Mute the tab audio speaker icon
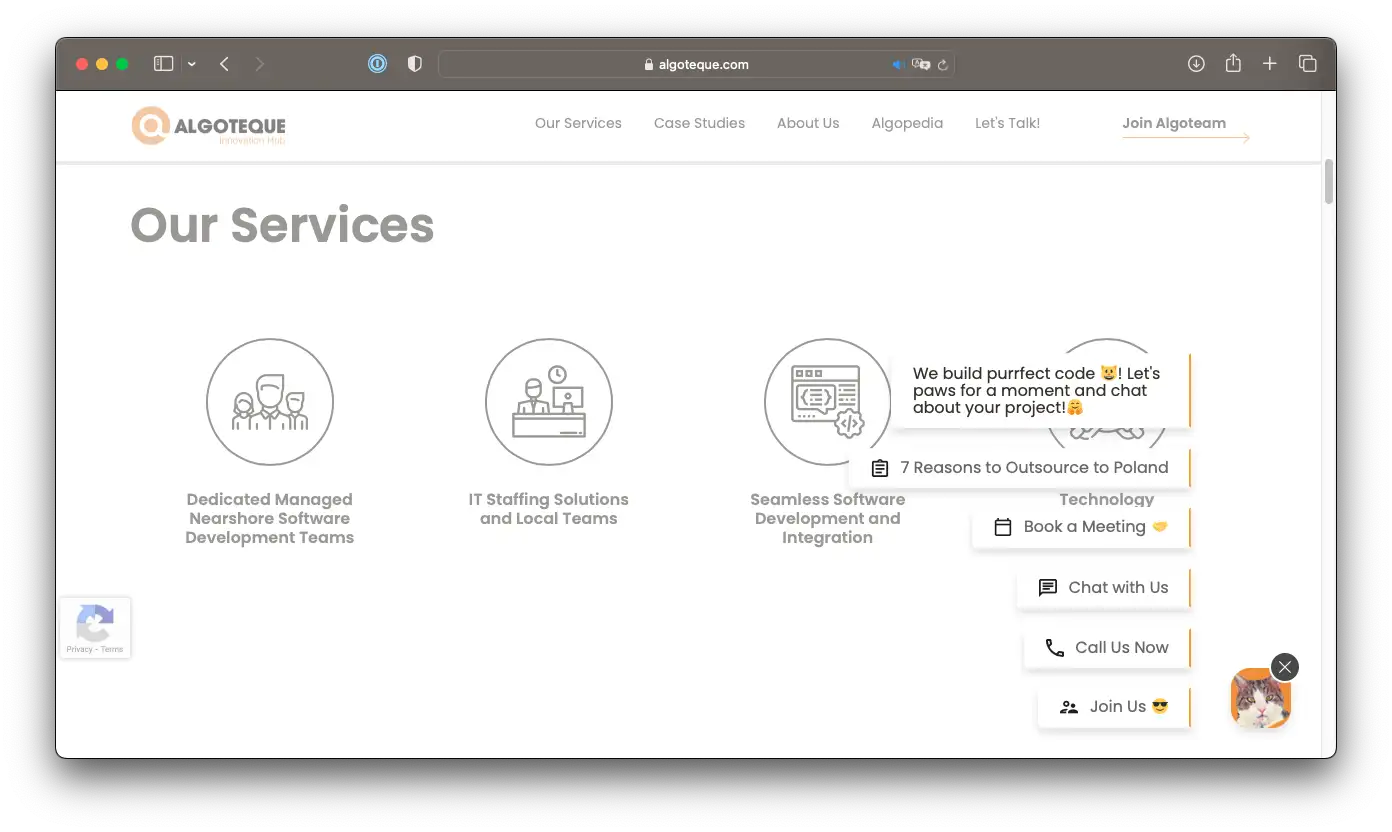Screen dimensions: 1392x832 point(898,65)
